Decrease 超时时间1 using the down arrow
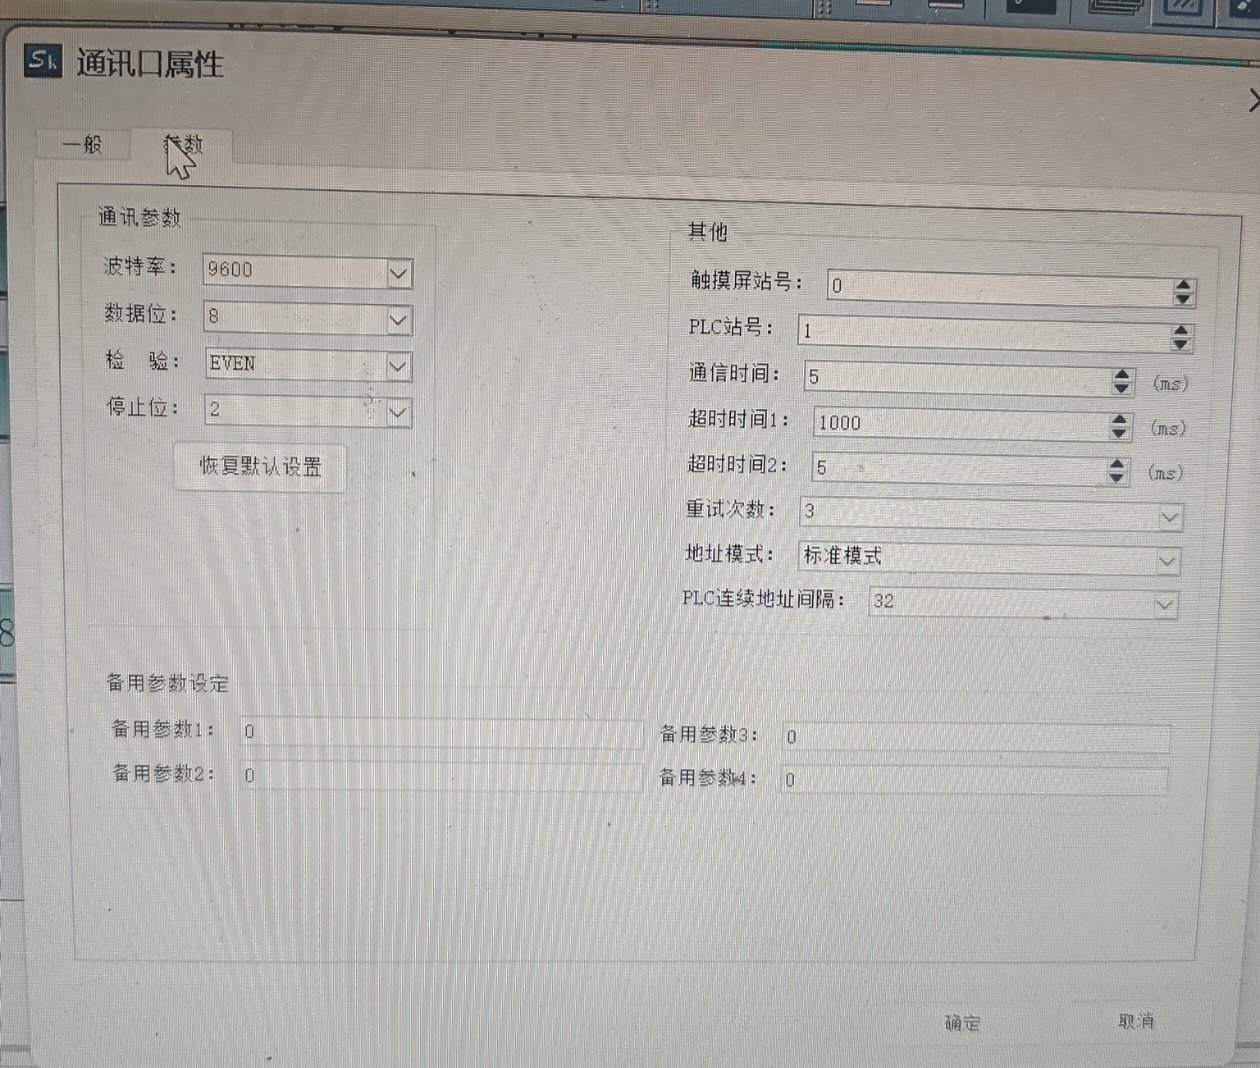 pyautogui.click(x=1118, y=434)
